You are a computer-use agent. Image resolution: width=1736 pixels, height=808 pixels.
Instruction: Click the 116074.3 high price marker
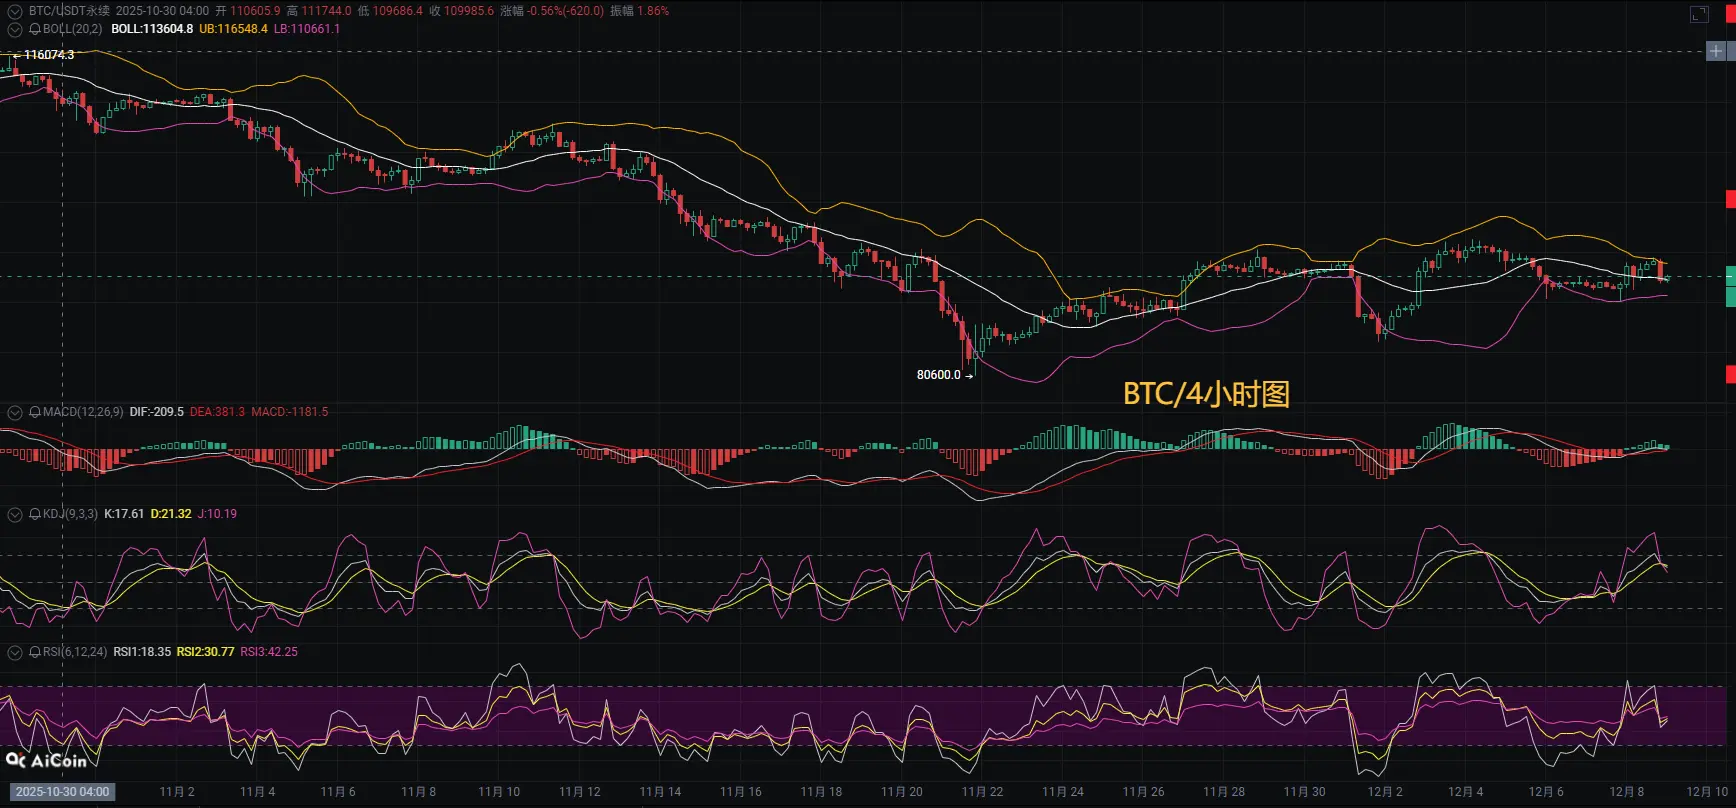pyautogui.click(x=44, y=55)
